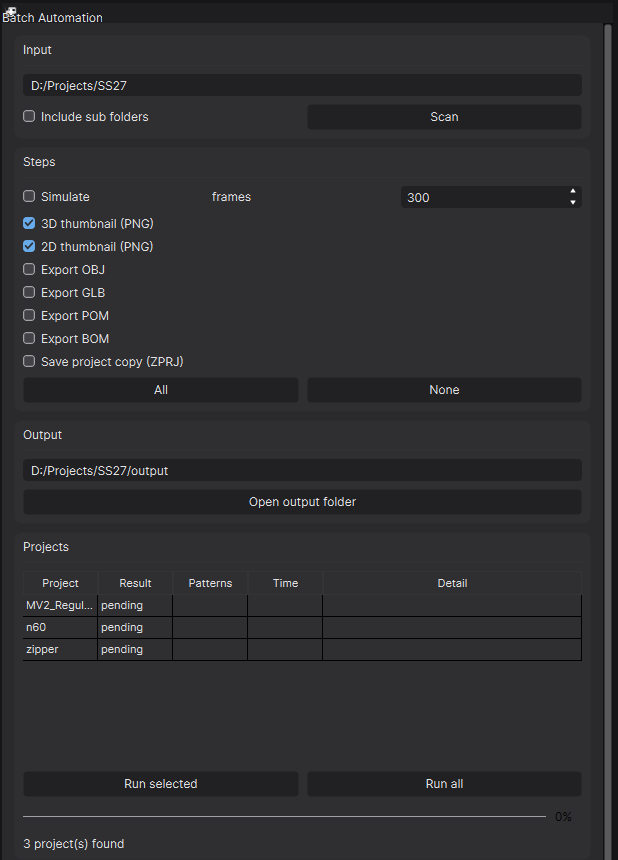Screen dimensions: 618x860
Task: Decrease frames value with down arrow
Action: 572,202
